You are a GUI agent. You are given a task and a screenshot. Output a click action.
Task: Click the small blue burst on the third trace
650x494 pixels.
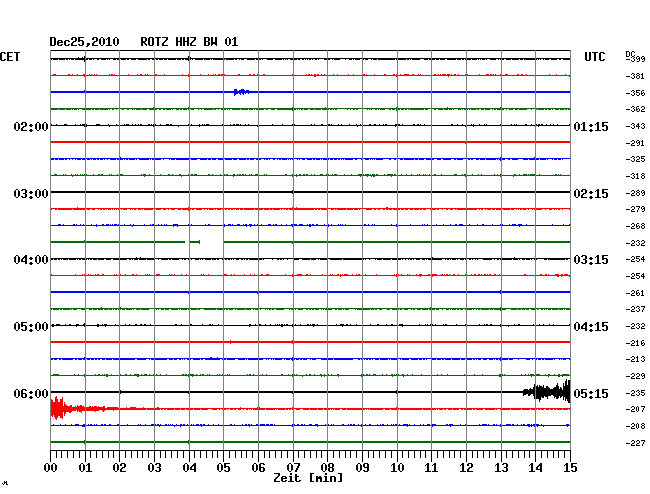241,92
